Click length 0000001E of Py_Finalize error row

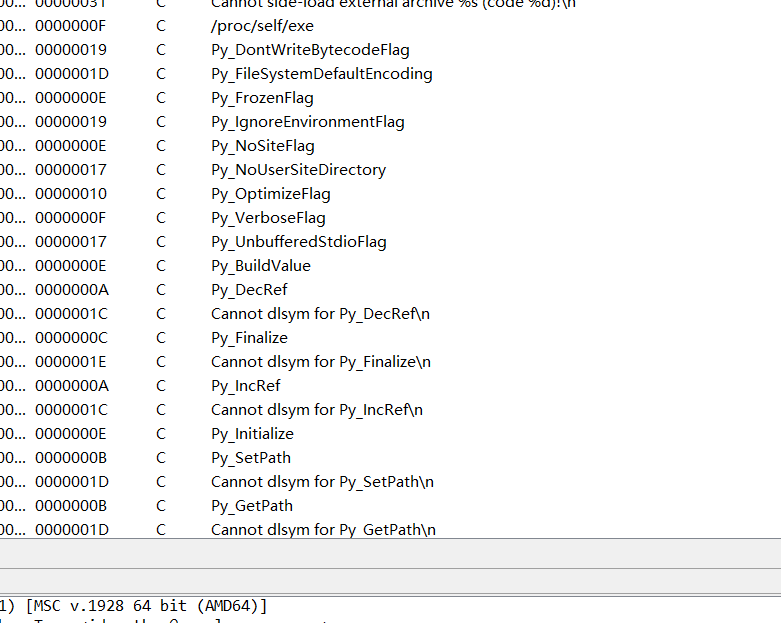point(70,362)
